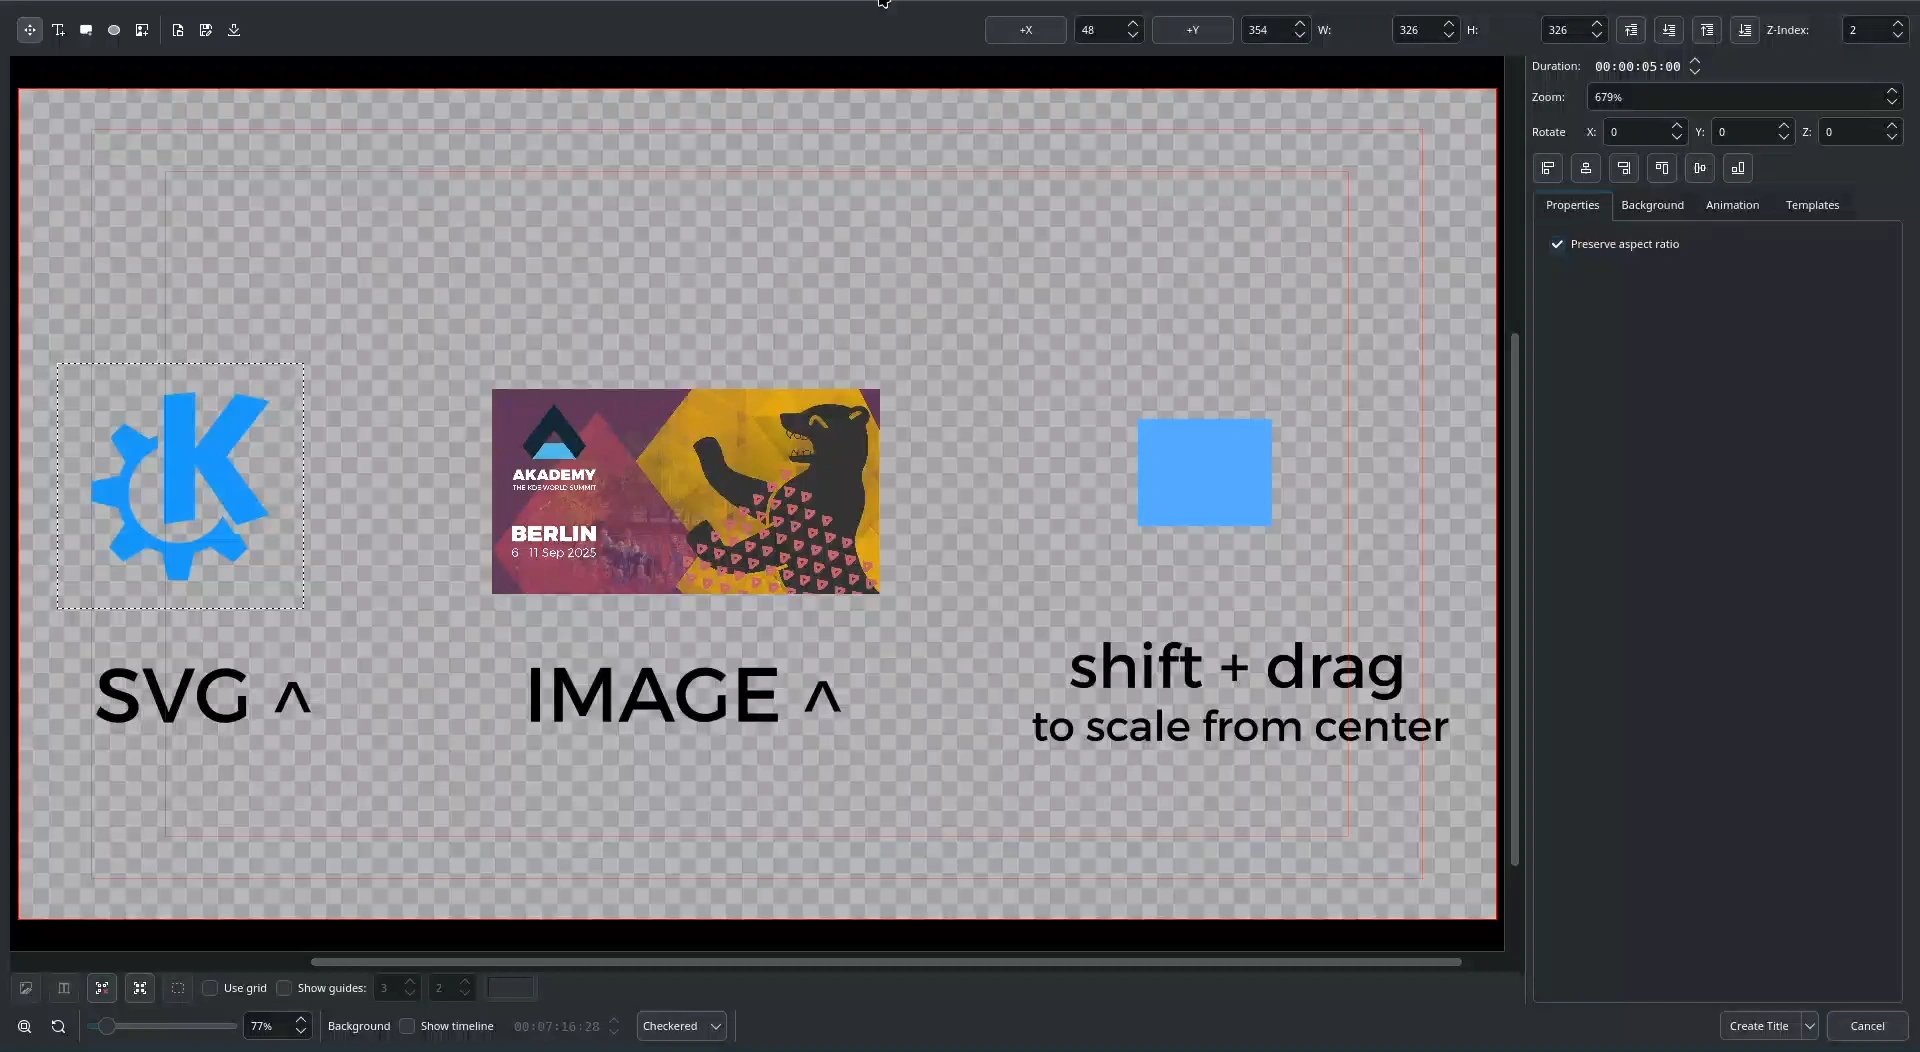Align item to the top edge
The width and height of the screenshot is (1920, 1052).
(x=1662, y=168)
